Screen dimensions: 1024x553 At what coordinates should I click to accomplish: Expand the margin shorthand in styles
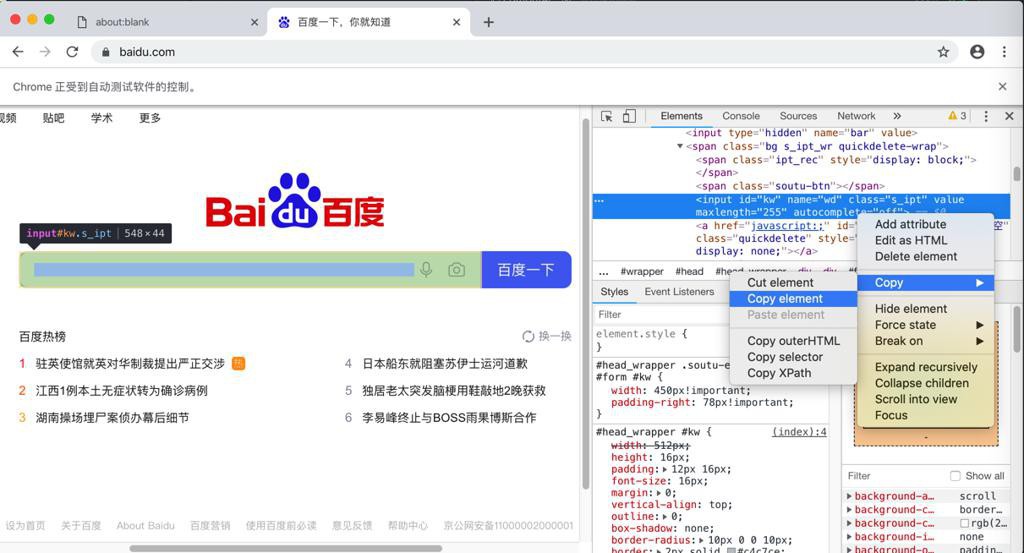(x=659, y=493)
